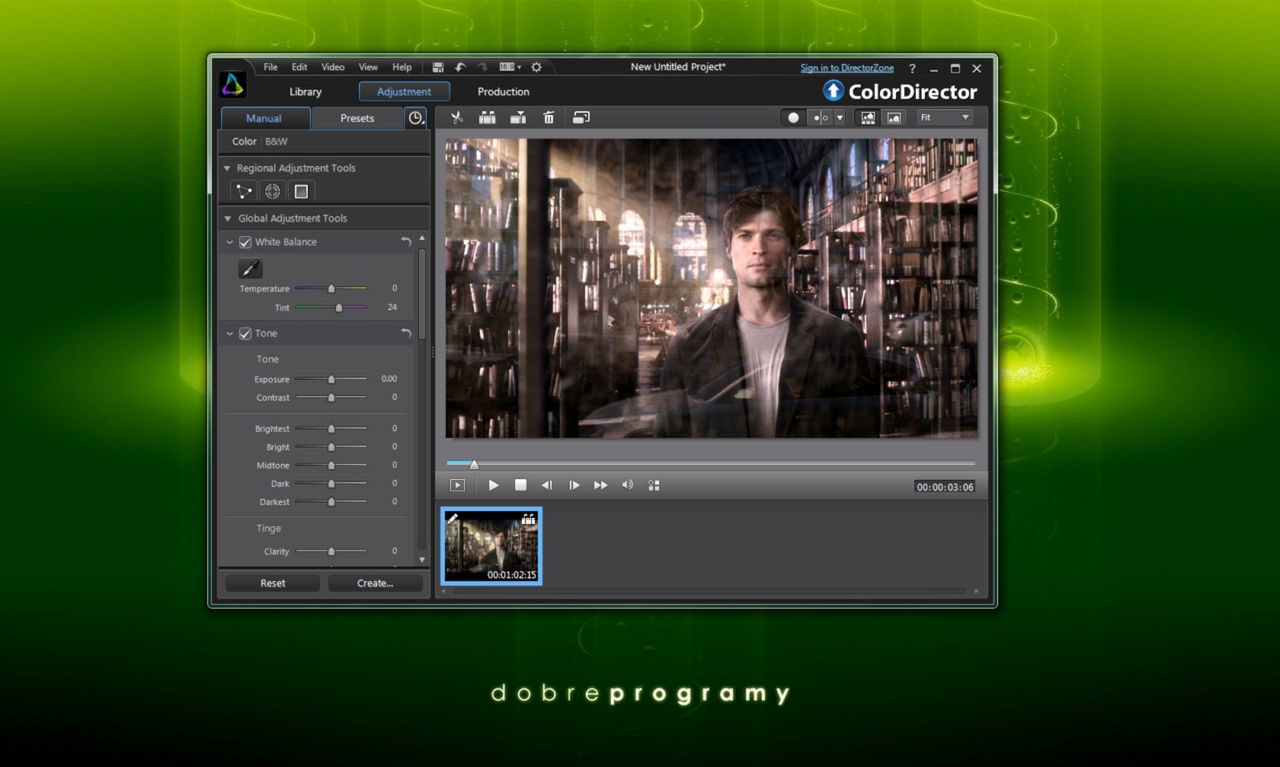Step to next frame
Screen dimensions: 1280x767
(x=574, y=485)
